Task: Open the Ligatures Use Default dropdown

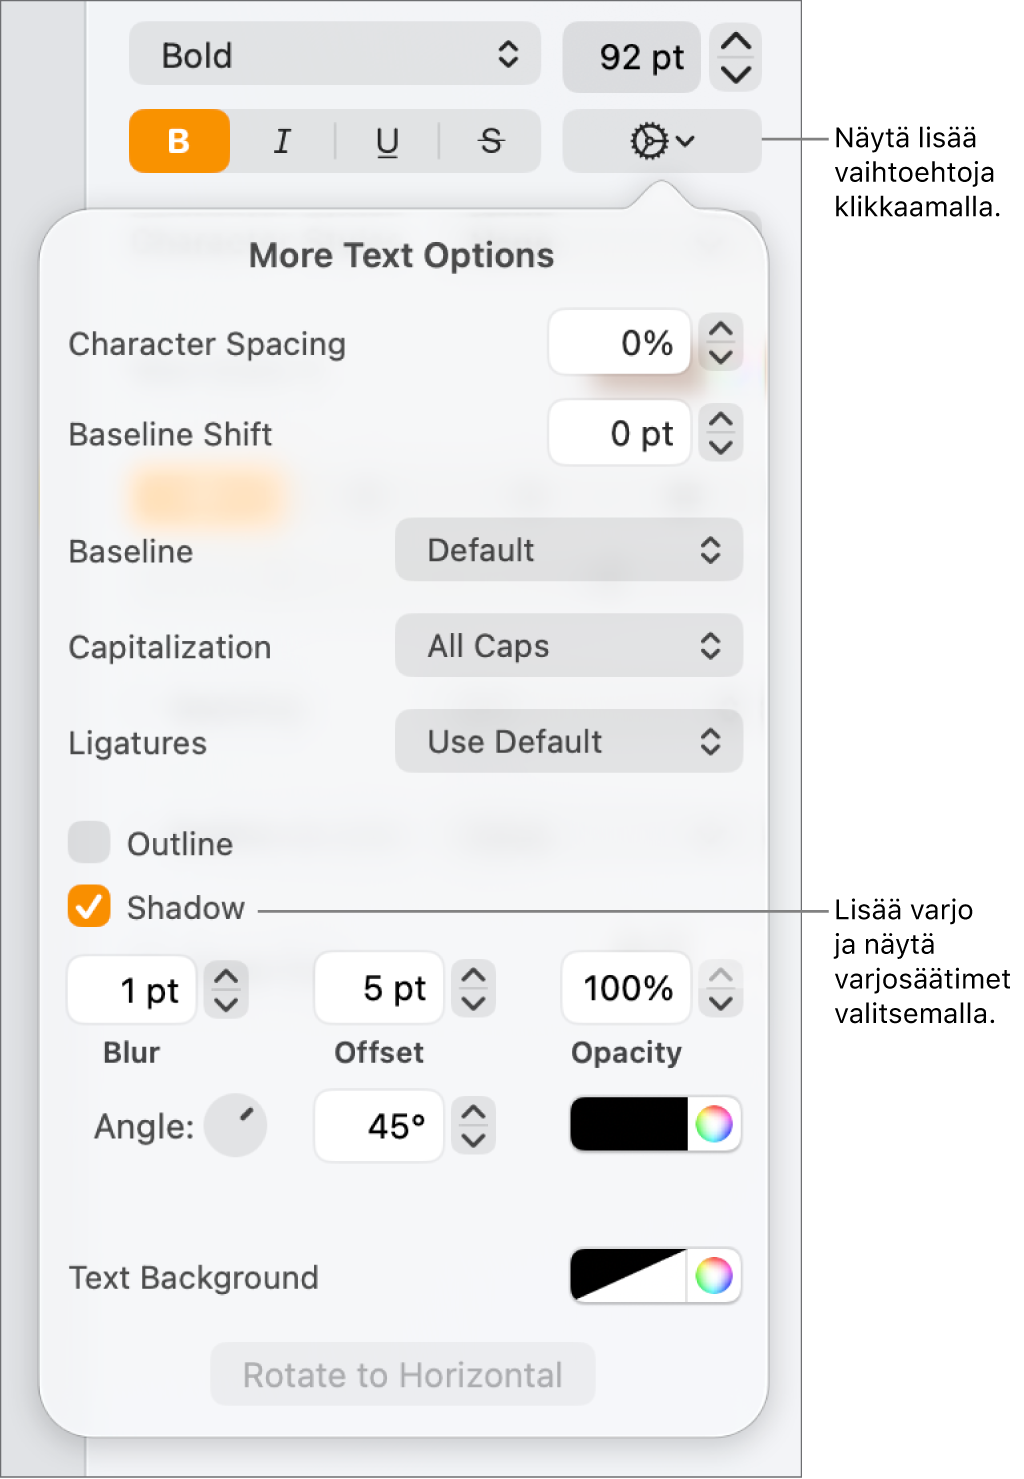Action: click(x=568, y=742)
